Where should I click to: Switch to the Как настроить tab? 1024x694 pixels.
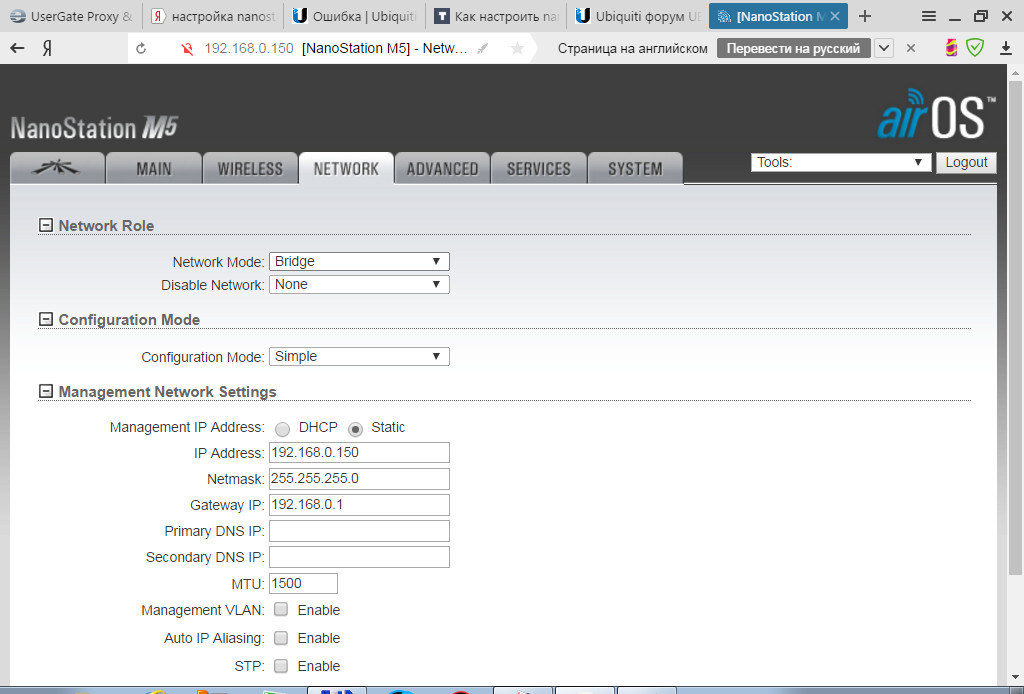pos(496,16)
